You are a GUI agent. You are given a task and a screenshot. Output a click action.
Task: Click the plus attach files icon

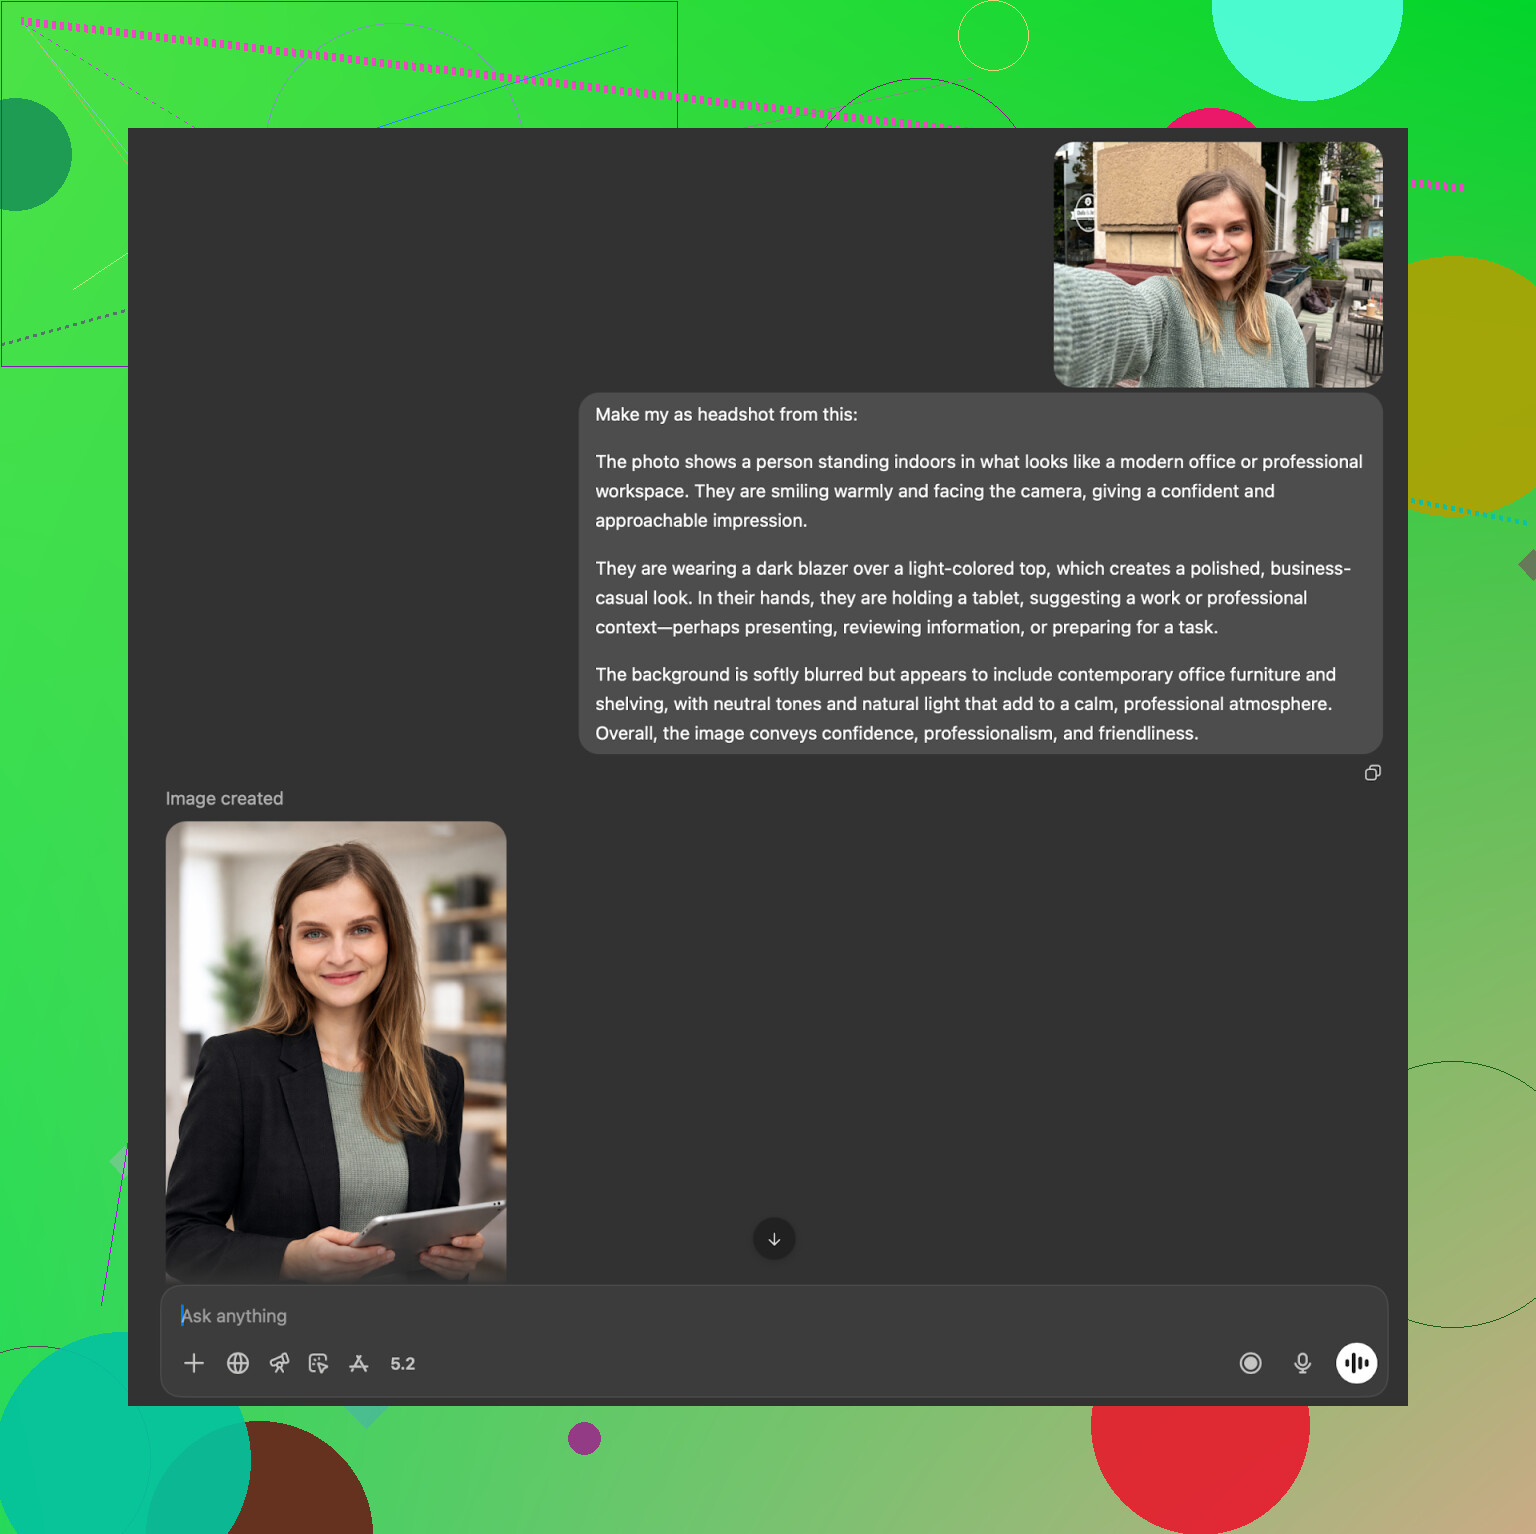(194, 1363)
